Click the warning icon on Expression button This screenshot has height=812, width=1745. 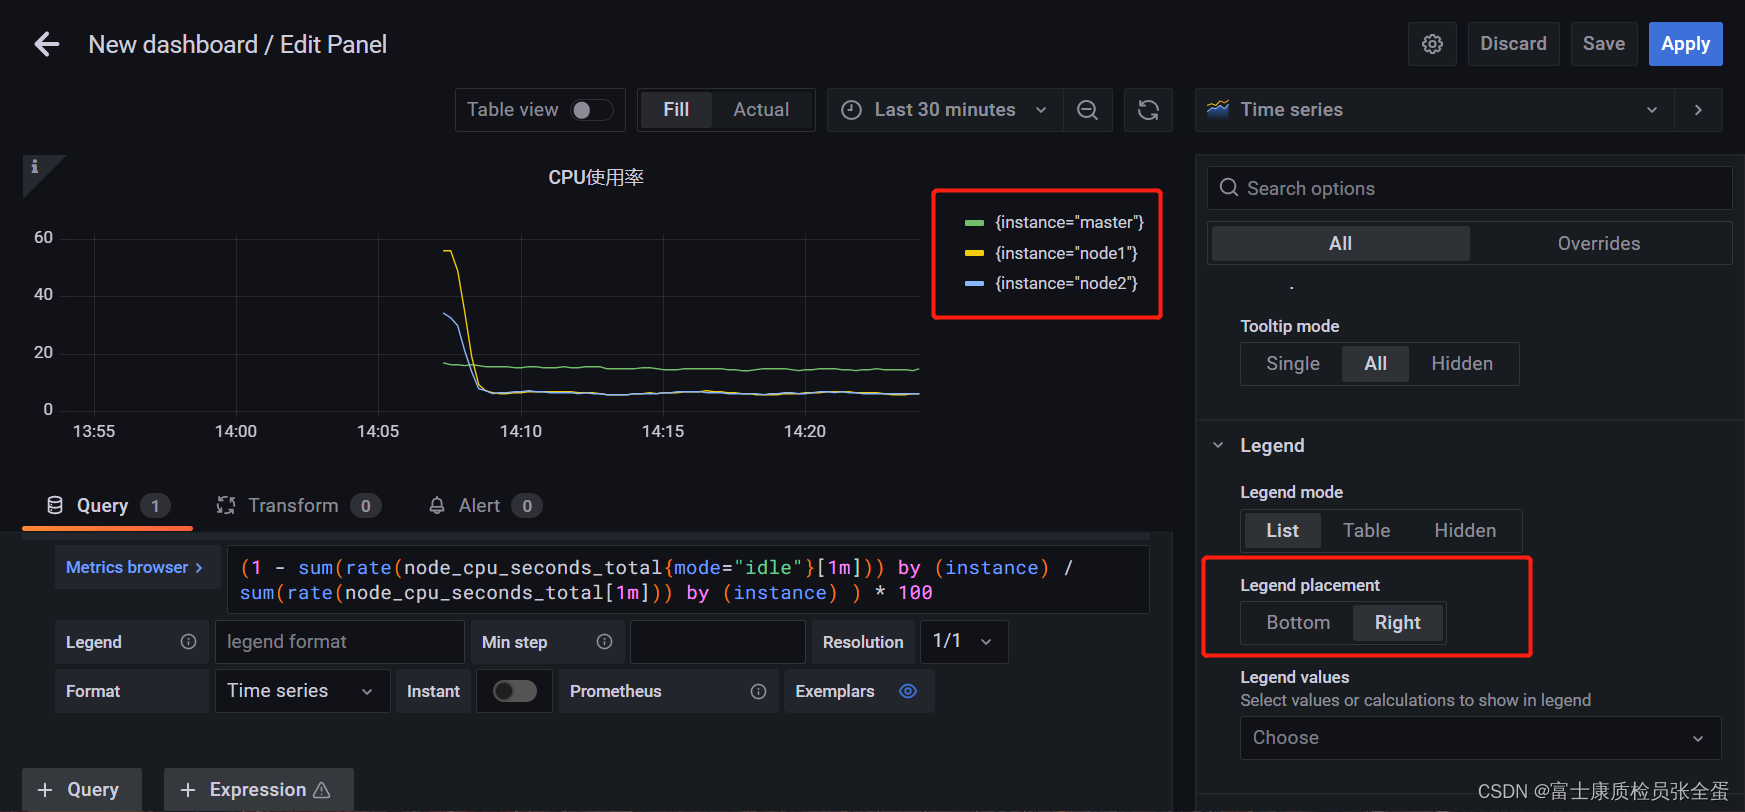(322, 790)
